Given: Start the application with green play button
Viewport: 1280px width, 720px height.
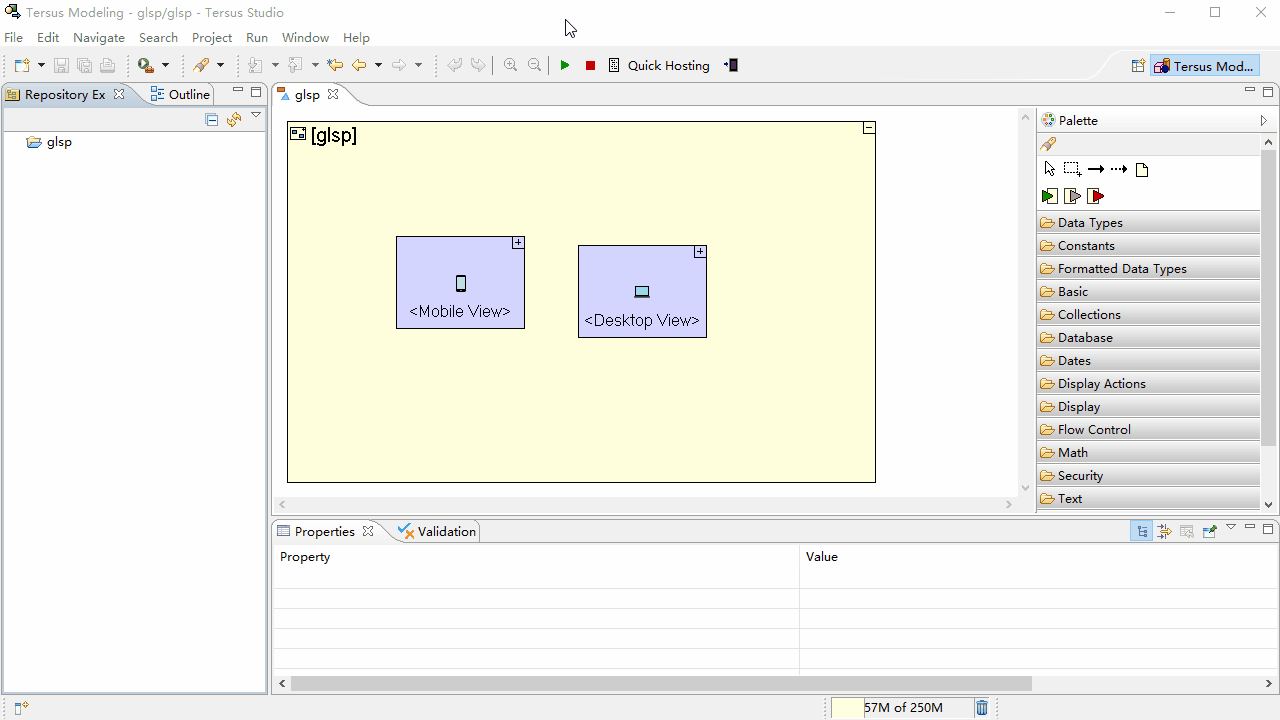Looking at the screenshot, I should point(565,65).
